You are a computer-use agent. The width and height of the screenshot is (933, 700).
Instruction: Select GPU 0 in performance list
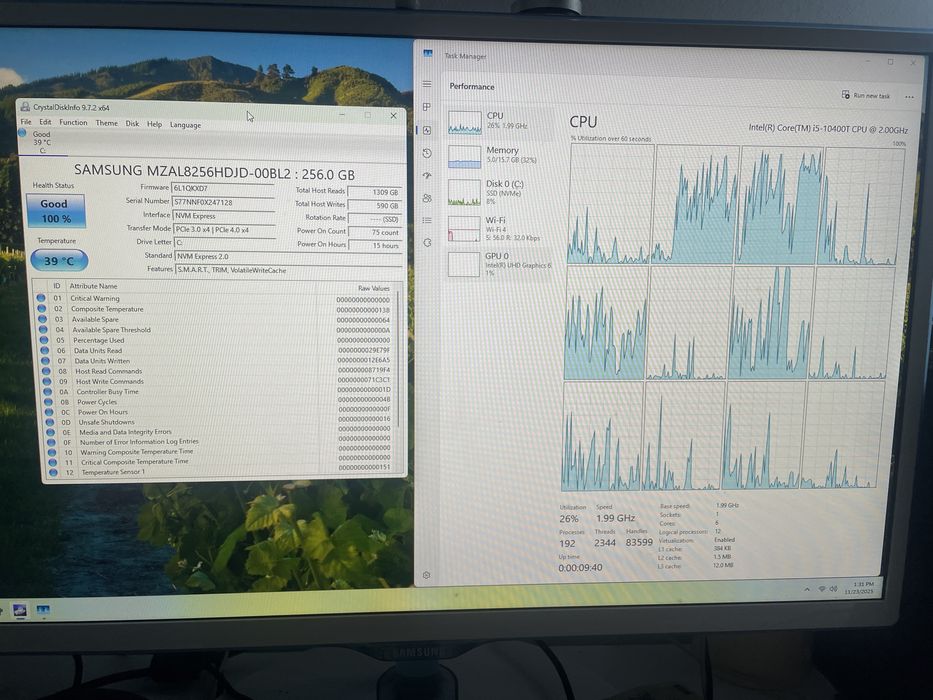500,264
